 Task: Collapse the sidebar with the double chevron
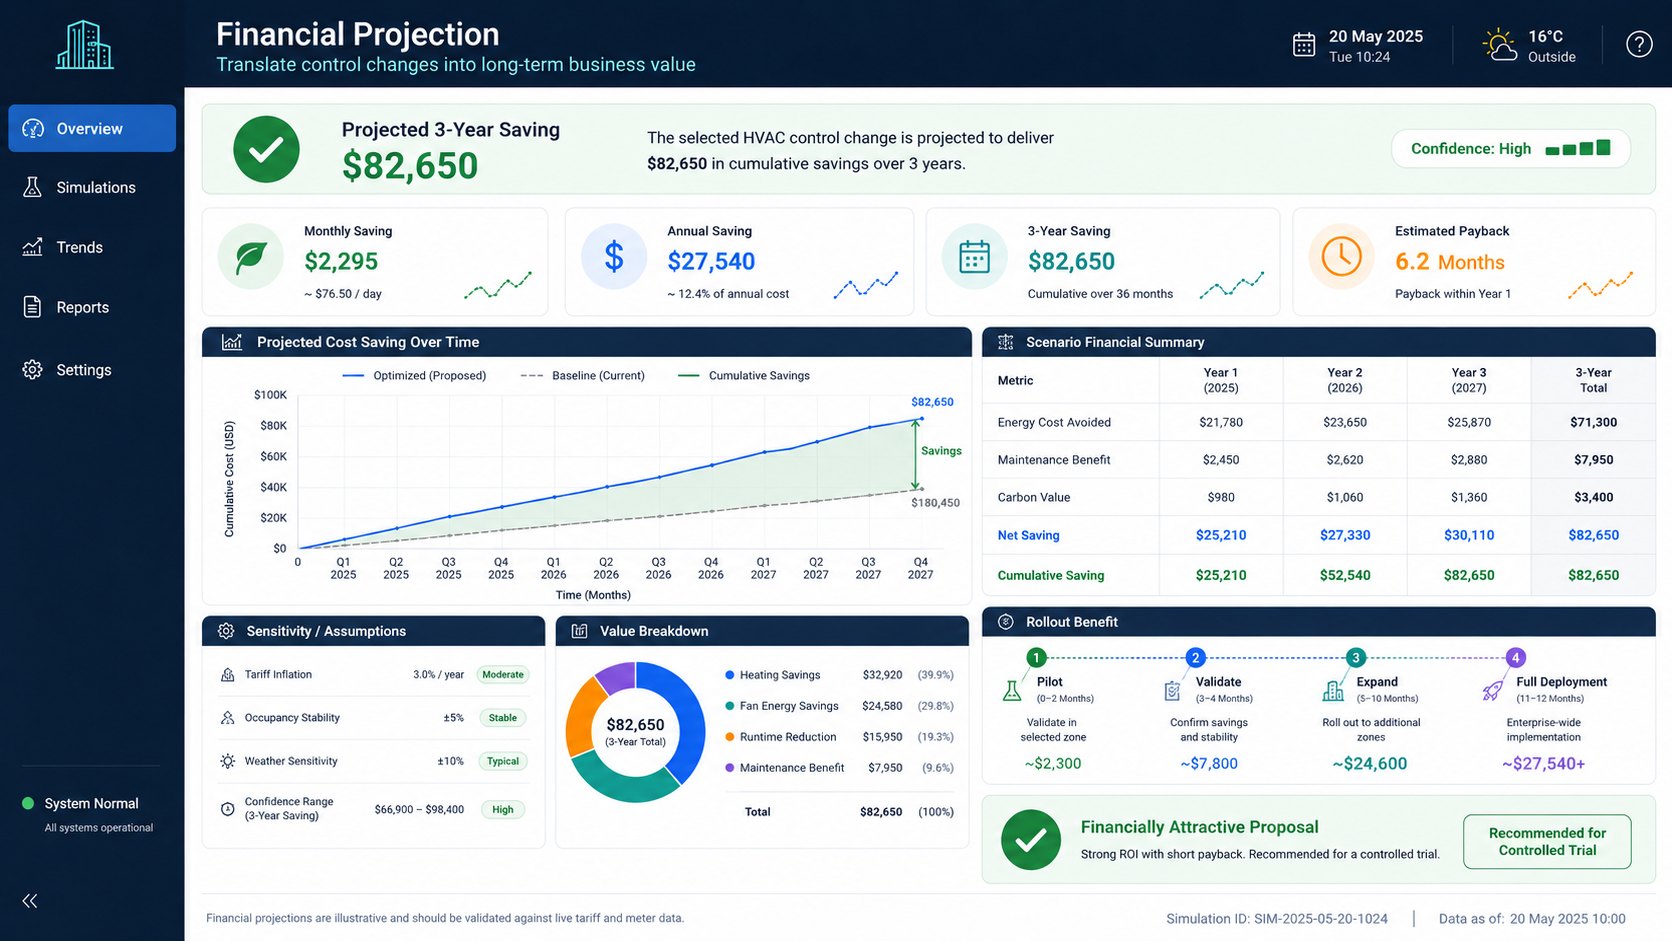point(30,901)
